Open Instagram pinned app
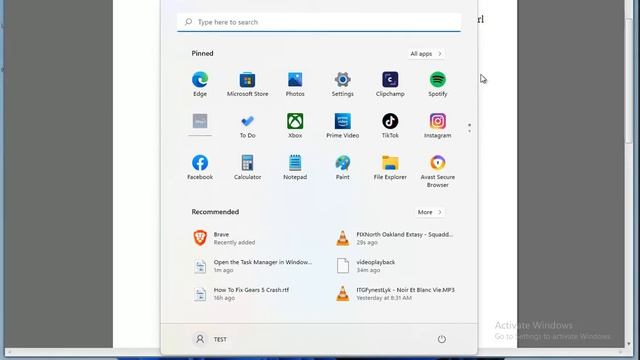This screenshot has height=360, width=640. [438, 126]
